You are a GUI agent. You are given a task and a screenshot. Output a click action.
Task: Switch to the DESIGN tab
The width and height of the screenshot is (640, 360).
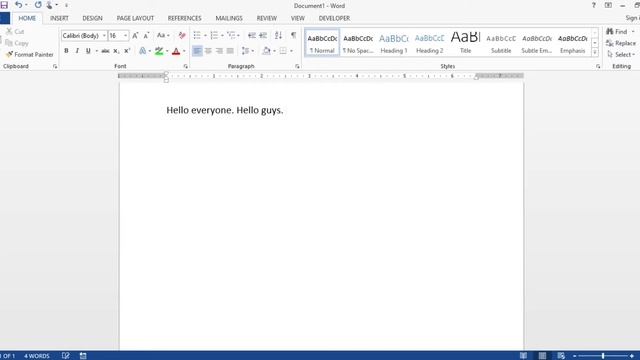pos(92,18)
